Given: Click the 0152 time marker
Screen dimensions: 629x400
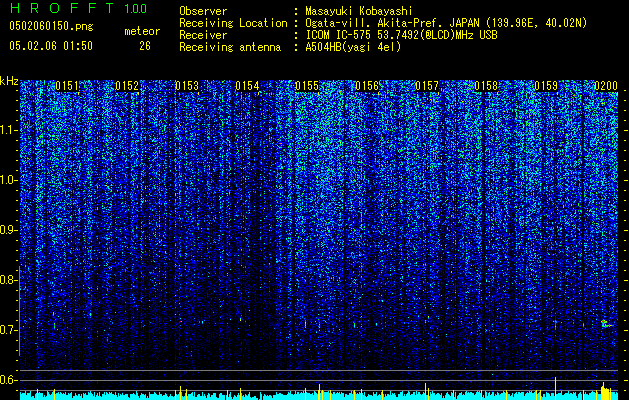Looking at the screenshot, I should [127, 86].
